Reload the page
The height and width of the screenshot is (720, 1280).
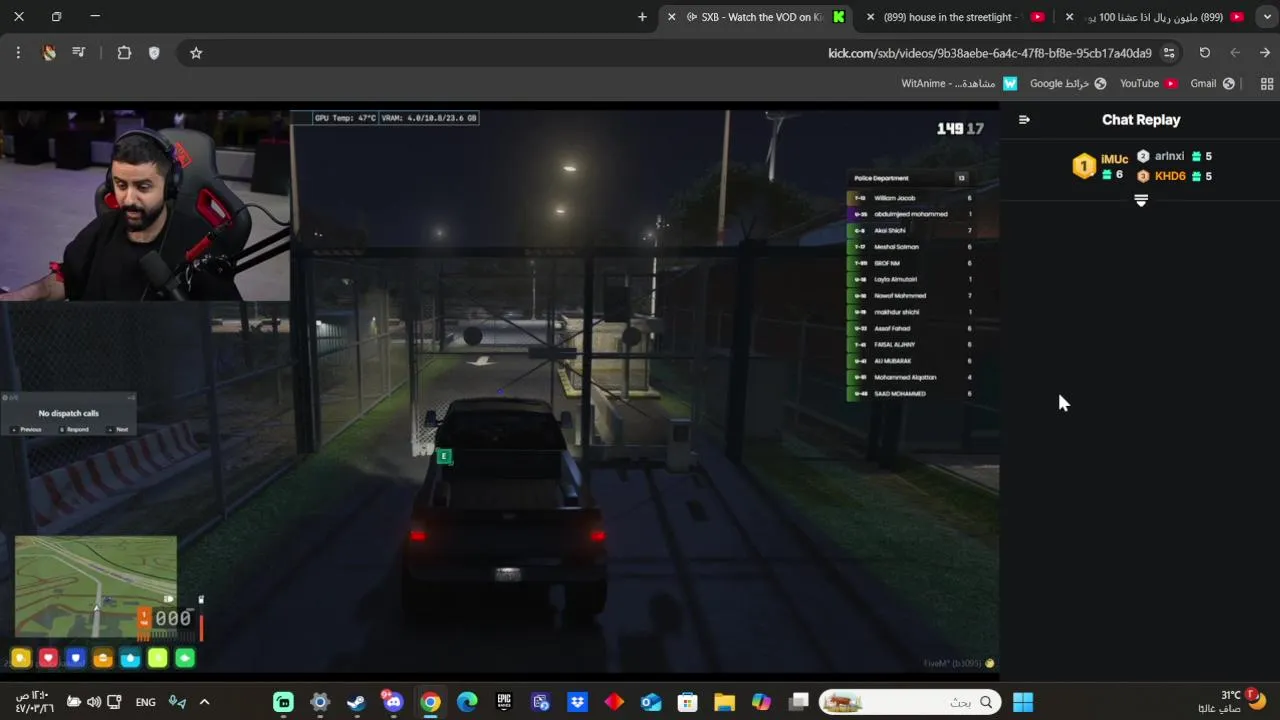[1204, 53]
